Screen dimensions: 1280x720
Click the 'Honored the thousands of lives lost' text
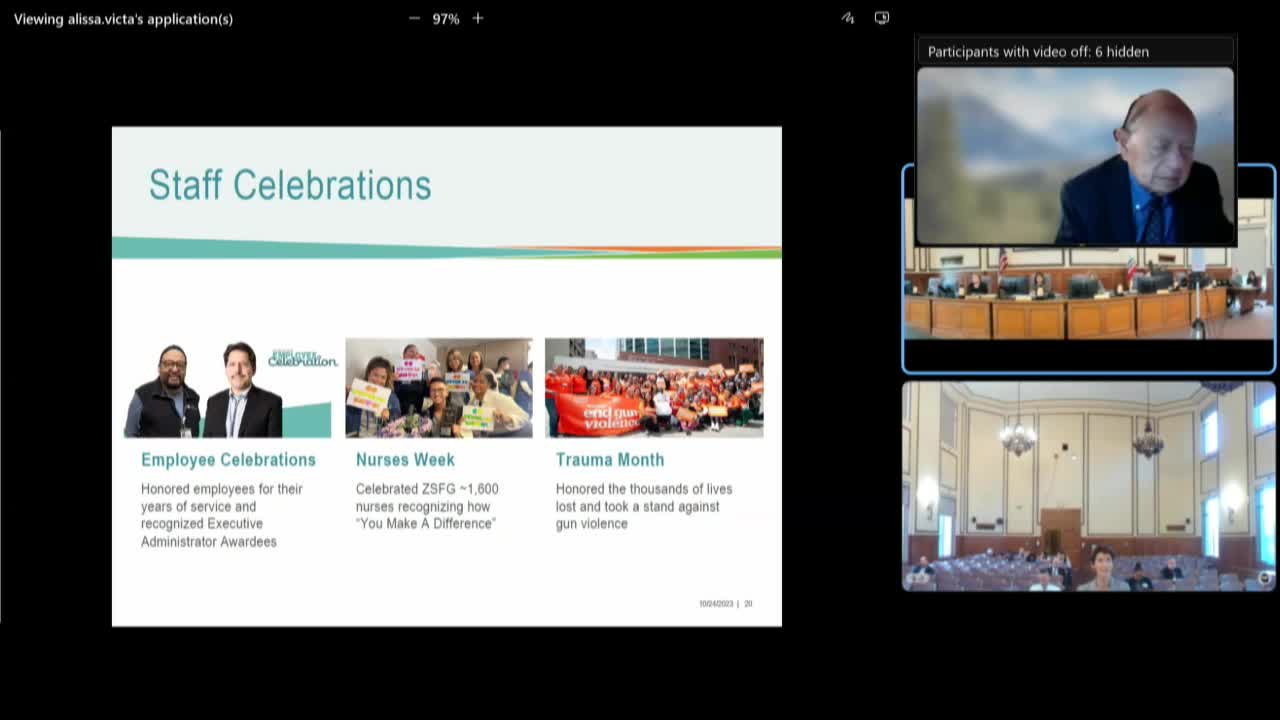[x=644, y=506]
